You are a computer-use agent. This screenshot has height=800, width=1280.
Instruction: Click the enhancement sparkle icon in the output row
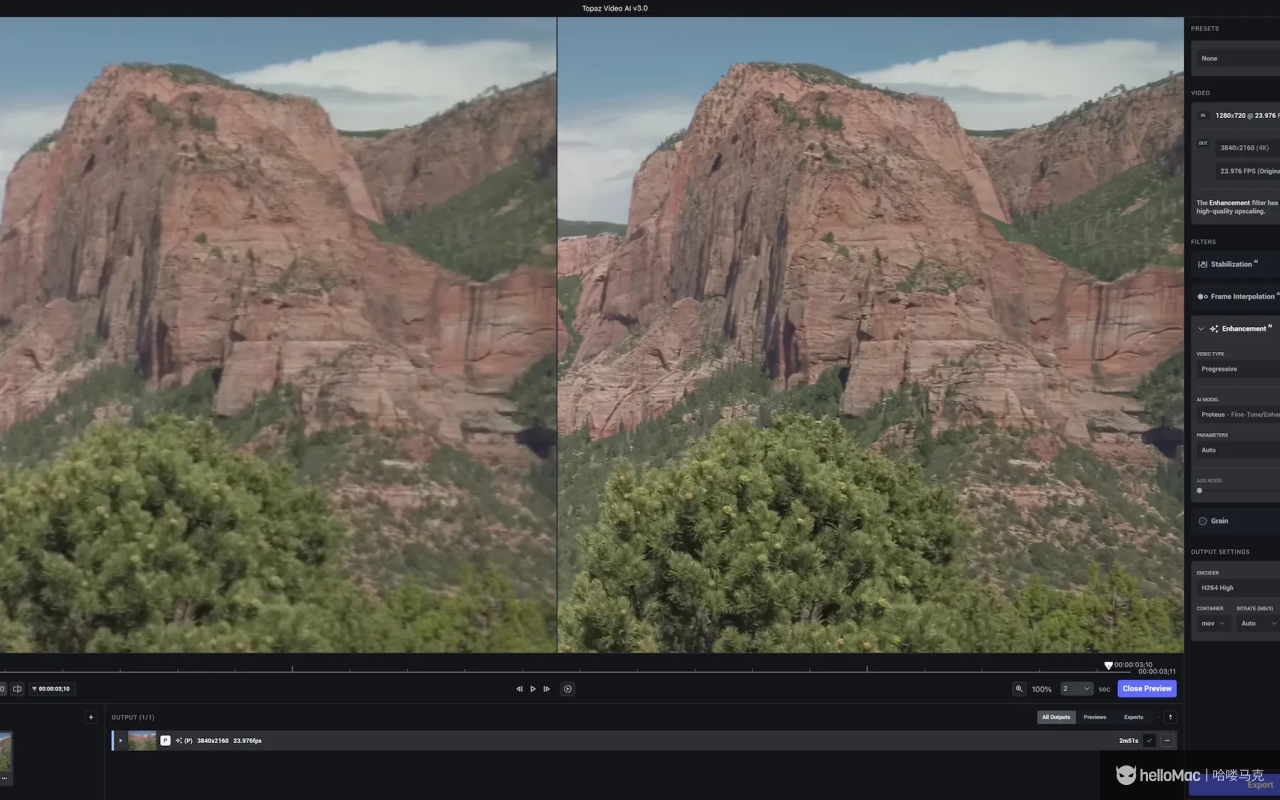[179, 741]
